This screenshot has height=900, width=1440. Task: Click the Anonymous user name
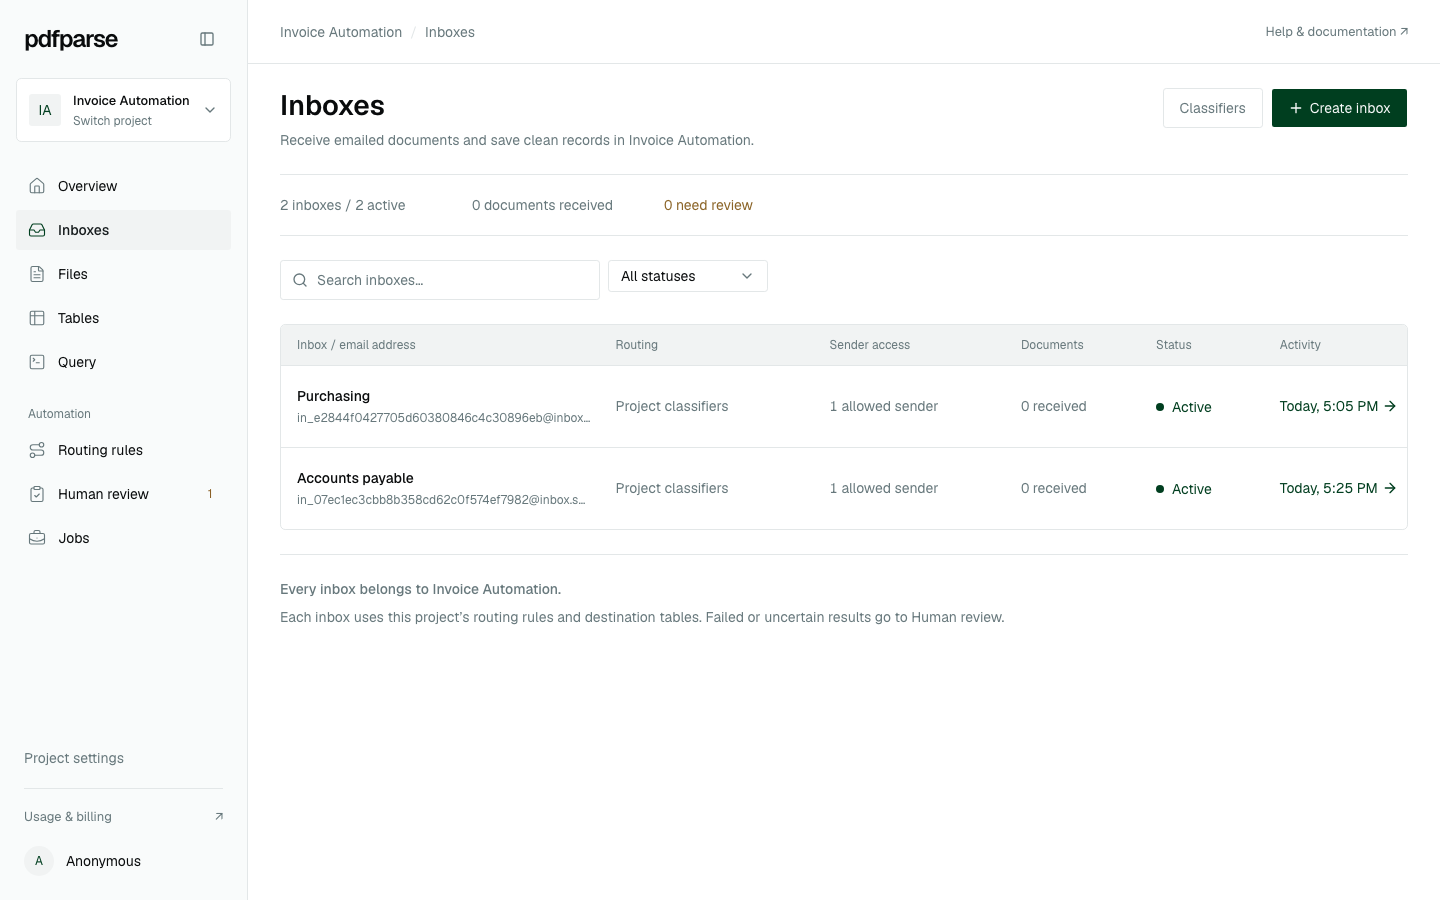click(x=103, y=861)
